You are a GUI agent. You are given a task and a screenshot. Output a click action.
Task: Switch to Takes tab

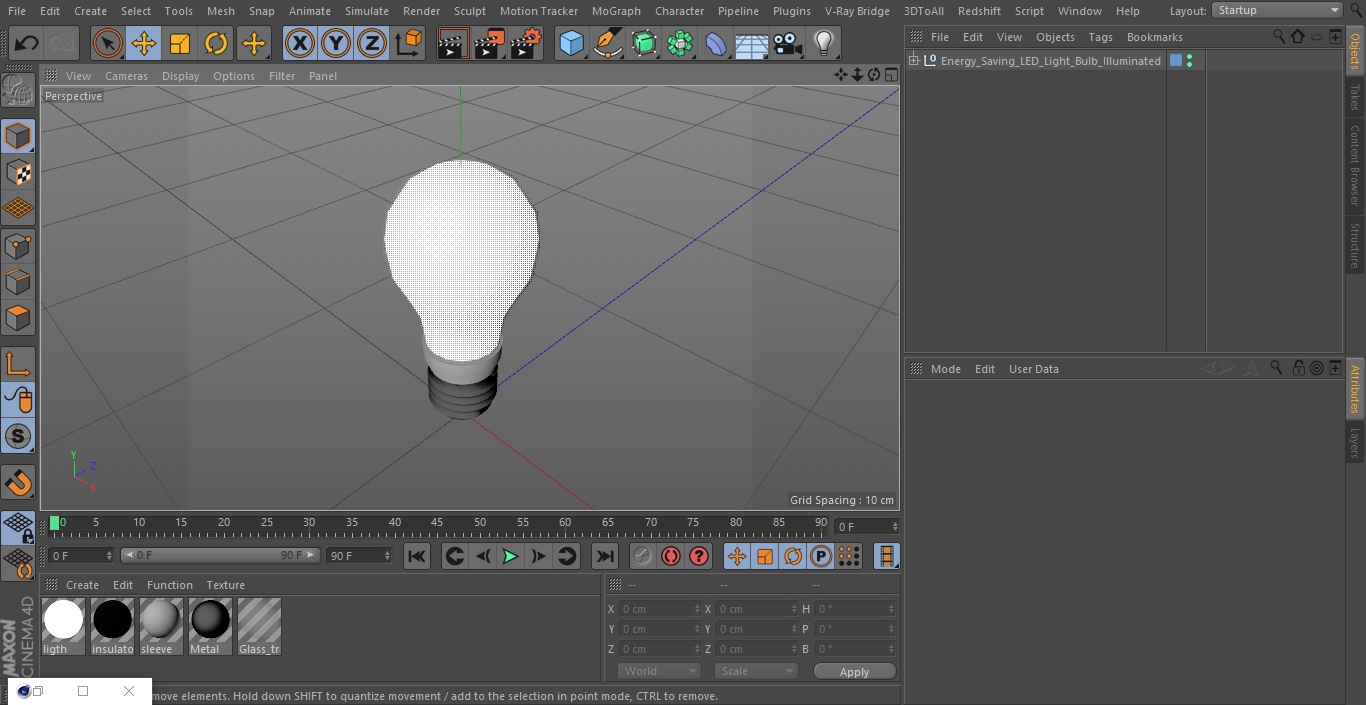(1355, 97)
